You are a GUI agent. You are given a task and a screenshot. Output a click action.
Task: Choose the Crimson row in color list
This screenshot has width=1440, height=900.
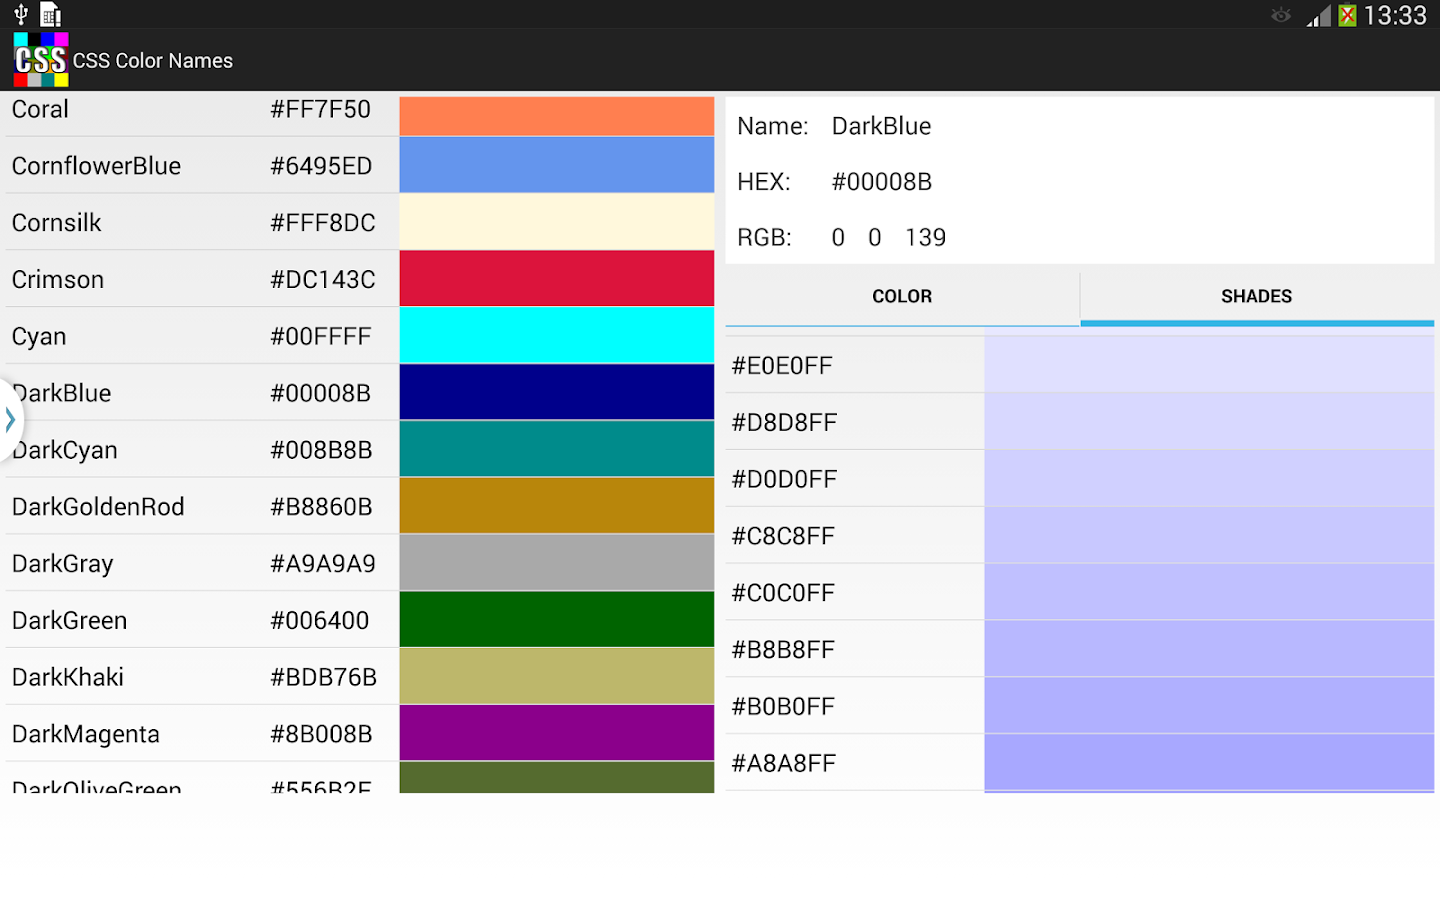pos(200,280)
